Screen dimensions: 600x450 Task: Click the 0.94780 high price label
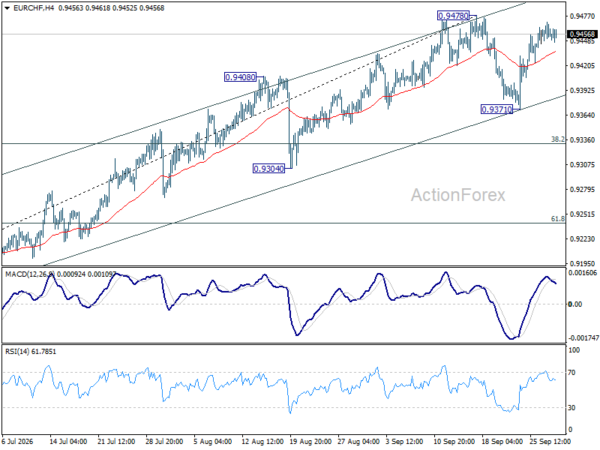pos(453,16)
